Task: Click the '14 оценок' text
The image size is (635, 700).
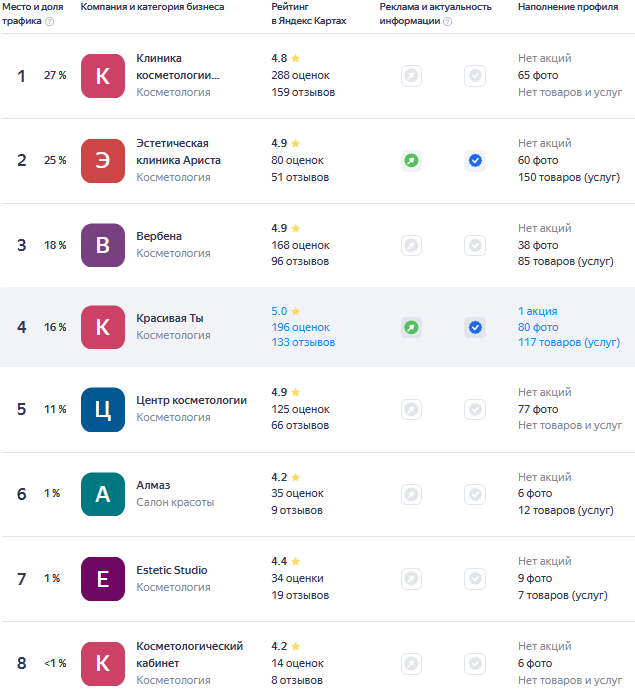Action: [x=297, y=663]
